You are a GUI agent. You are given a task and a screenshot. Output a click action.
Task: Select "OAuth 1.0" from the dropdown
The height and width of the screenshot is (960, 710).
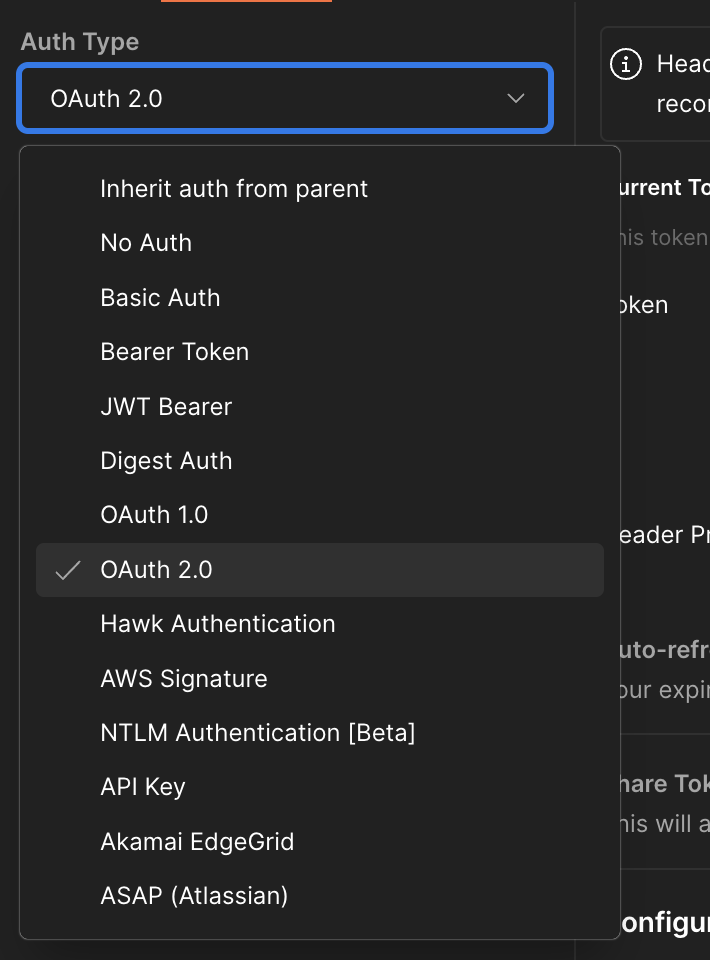[153, 514]
